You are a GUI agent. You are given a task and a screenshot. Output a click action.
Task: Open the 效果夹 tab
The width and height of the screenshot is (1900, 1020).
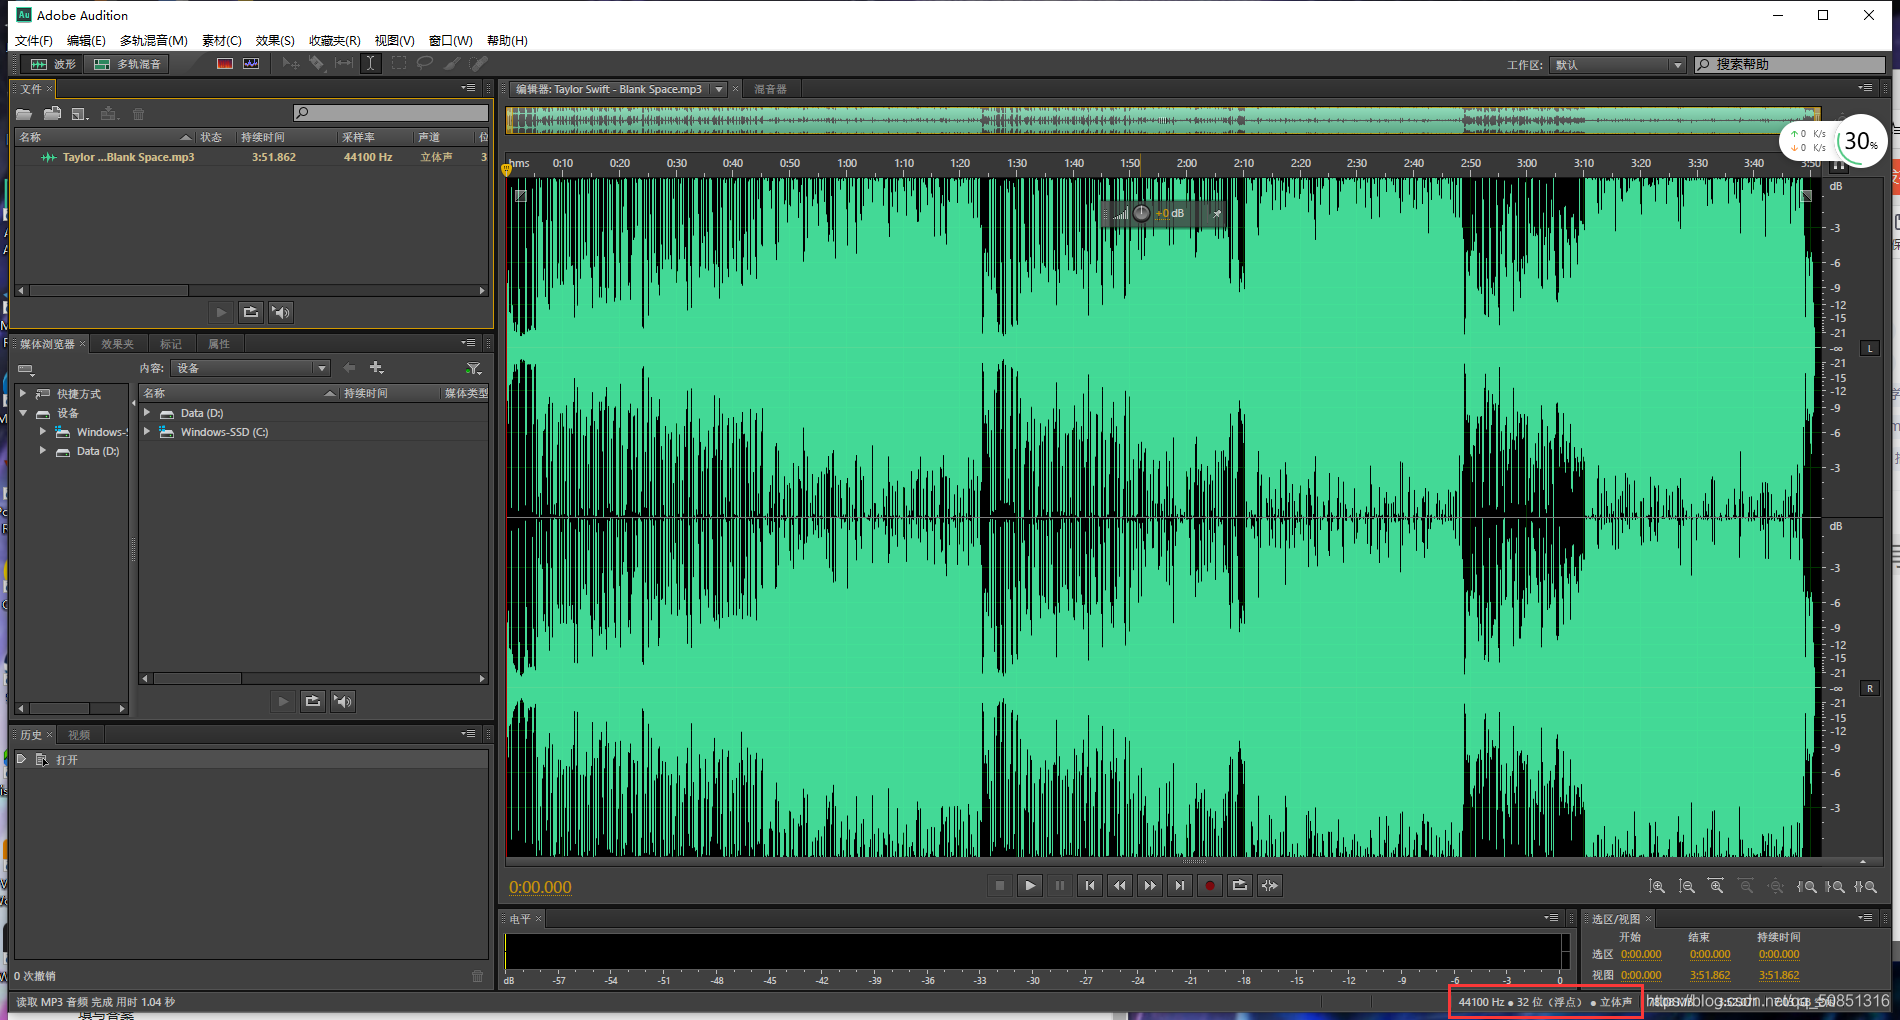click(117, 344)
